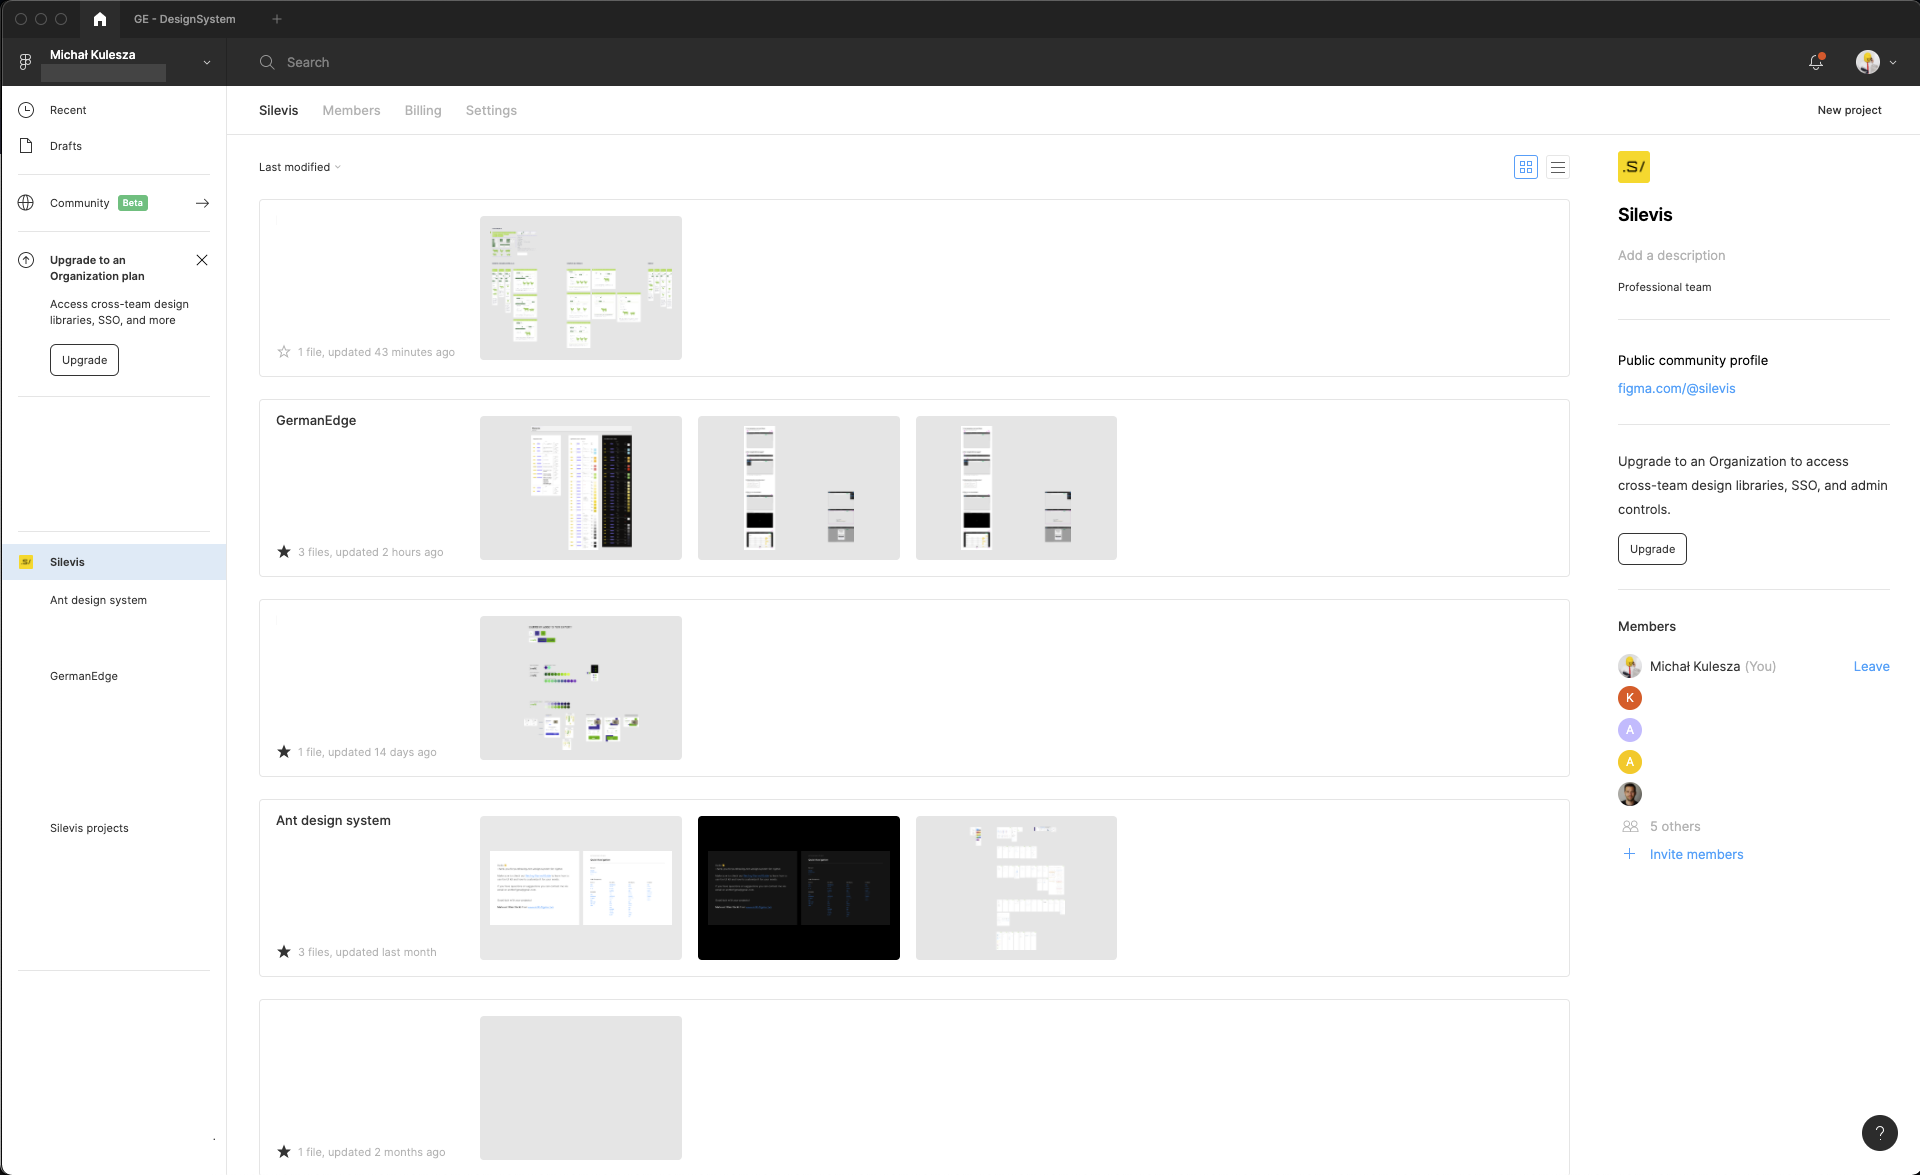
Task: Switch to list view icon
Action: coord(1557,167)
